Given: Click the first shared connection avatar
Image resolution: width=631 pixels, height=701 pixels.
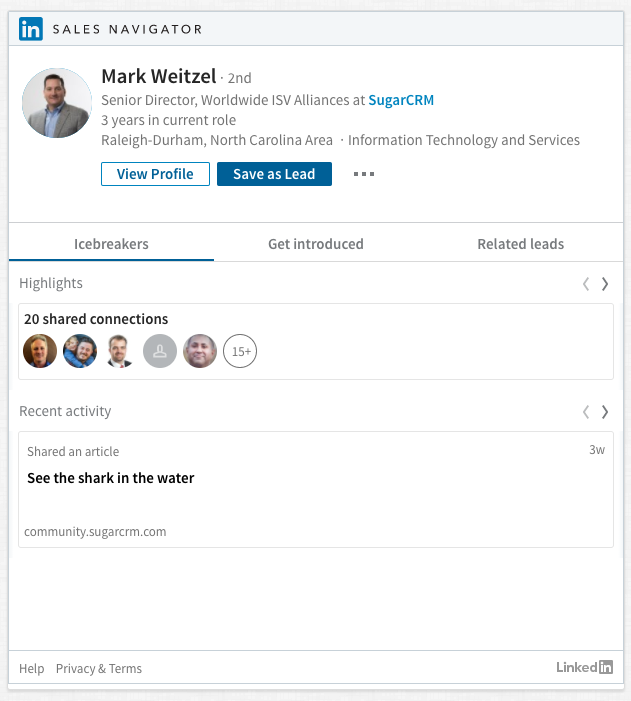Looking at the screenshot, I should [40, 351].
